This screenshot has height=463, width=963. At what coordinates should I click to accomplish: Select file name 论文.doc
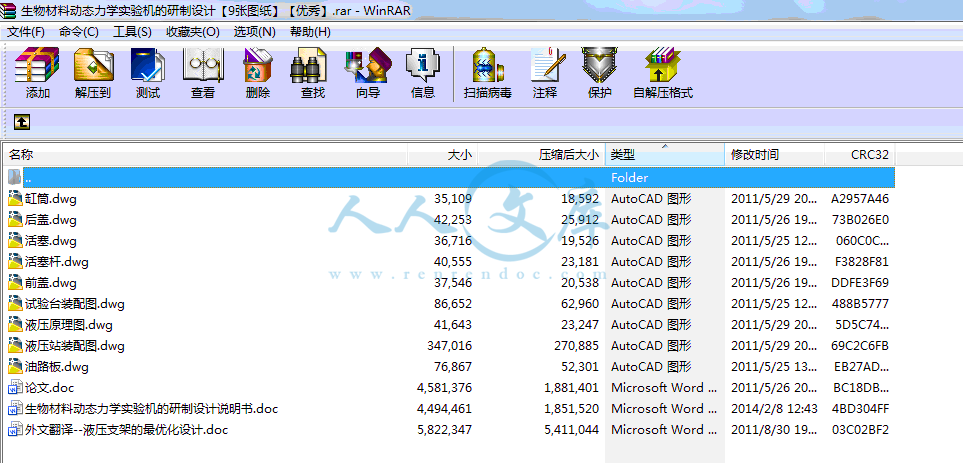50,387
